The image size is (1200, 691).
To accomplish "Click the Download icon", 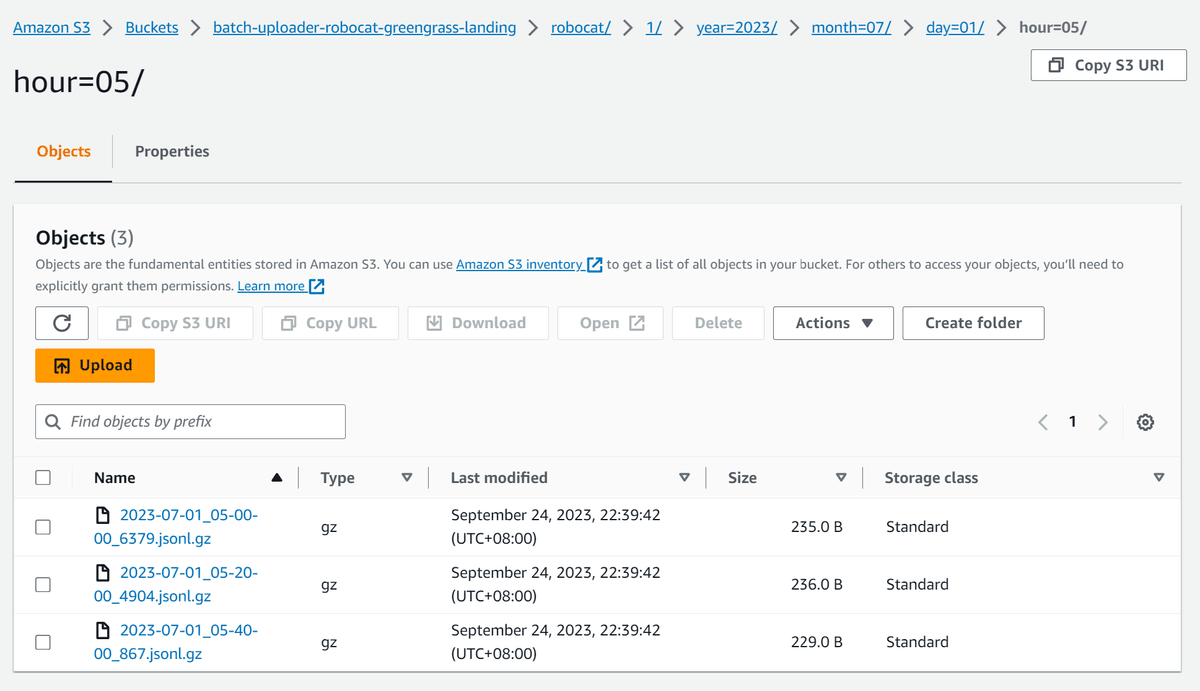I will pos(436,322).
